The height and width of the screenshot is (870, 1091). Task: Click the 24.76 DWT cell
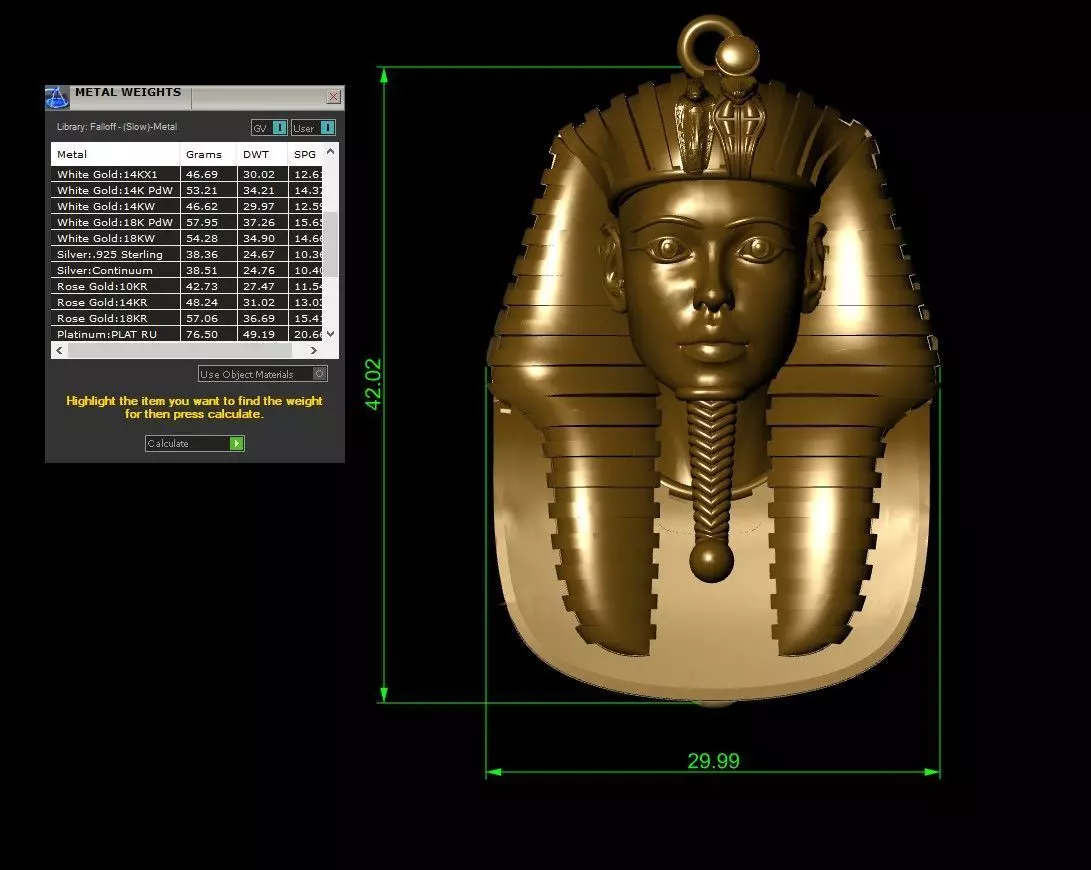pos(262,270)
